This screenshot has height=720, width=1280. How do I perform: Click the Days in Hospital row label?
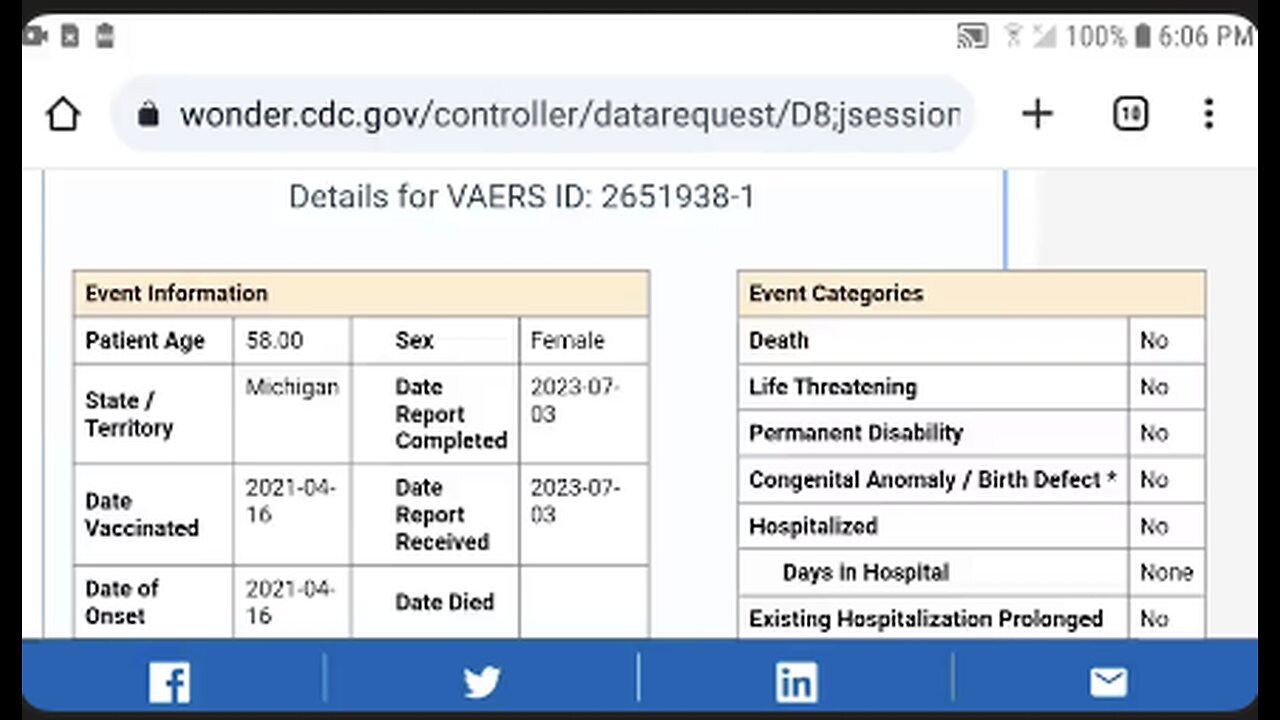[866, 573]
